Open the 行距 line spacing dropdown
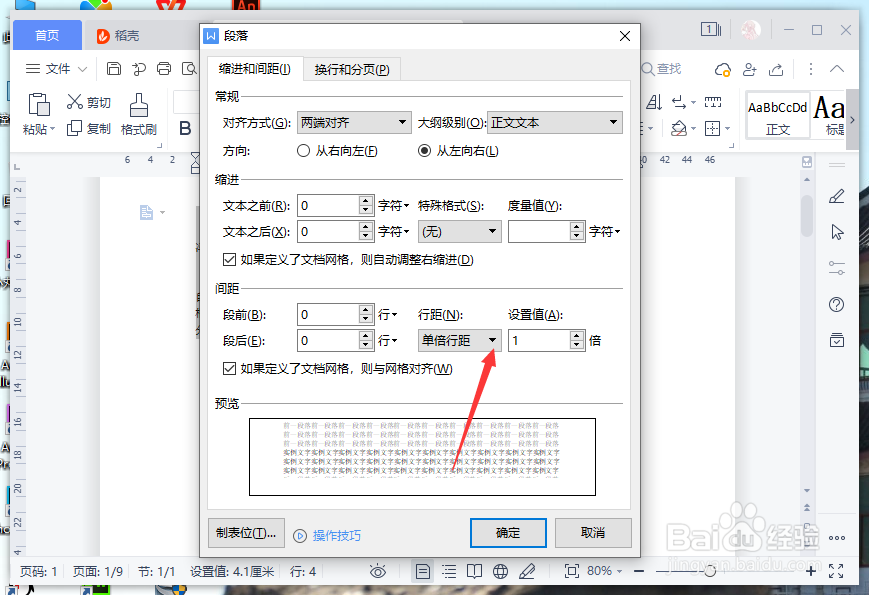This screenshot has height=595, width=869. click(494, 340)
